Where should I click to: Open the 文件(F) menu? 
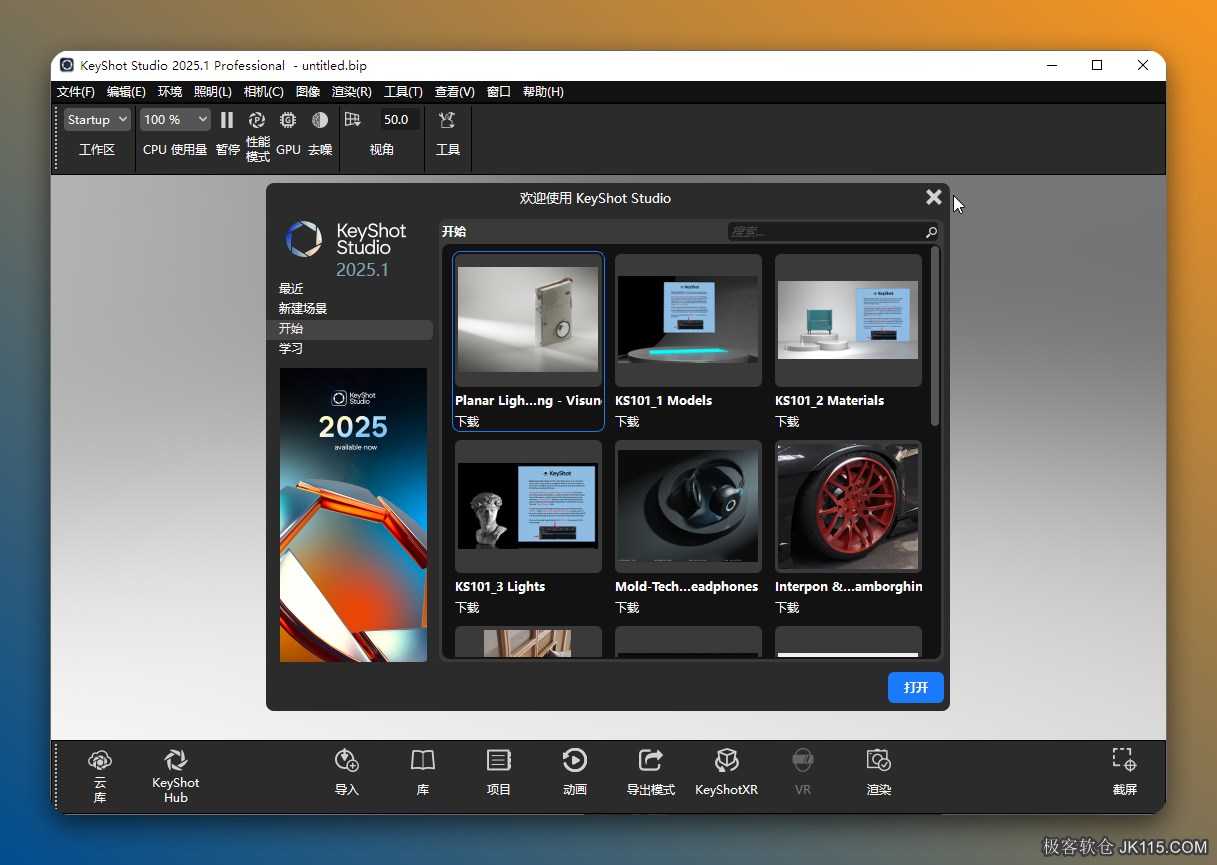coord(76,91)
